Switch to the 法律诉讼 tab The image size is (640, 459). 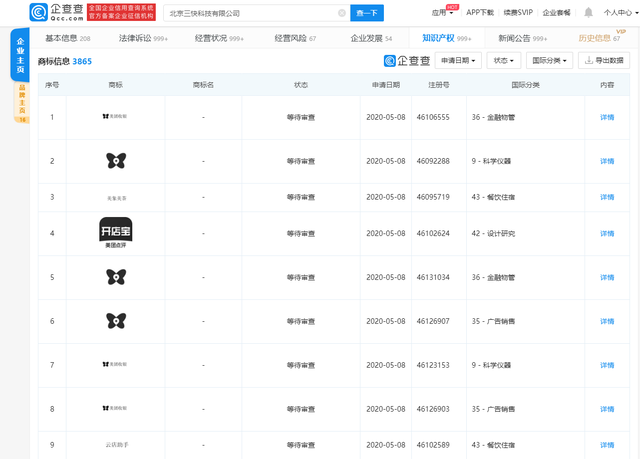(x=143, y=38)
